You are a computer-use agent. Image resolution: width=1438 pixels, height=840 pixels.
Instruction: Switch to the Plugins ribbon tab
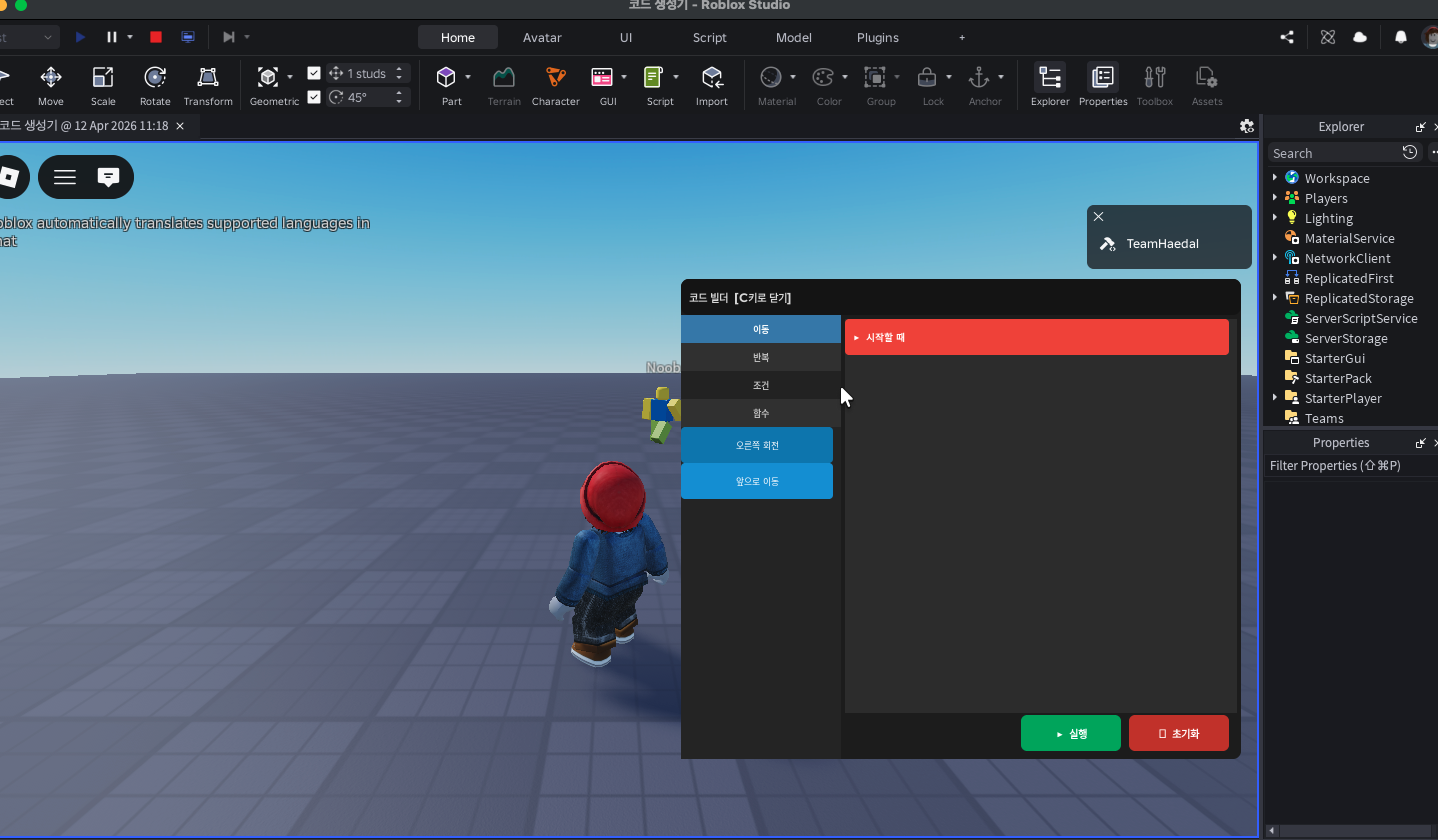[878, 37]
